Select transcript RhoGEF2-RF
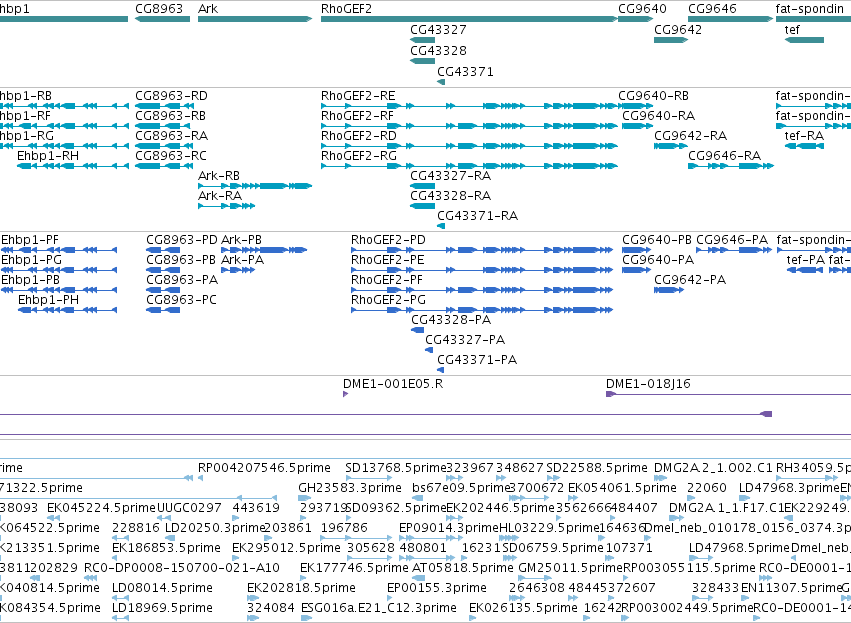 tap(357, 116)
